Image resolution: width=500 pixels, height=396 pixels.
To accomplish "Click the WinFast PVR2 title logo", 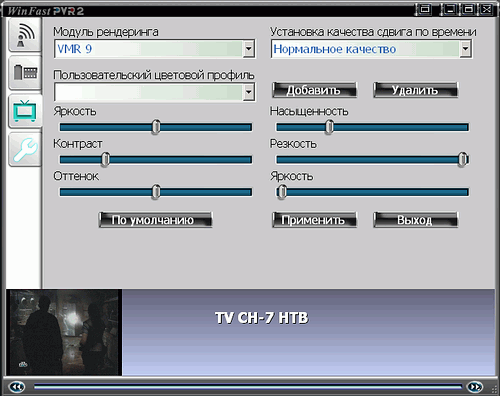I will (45, 11).
